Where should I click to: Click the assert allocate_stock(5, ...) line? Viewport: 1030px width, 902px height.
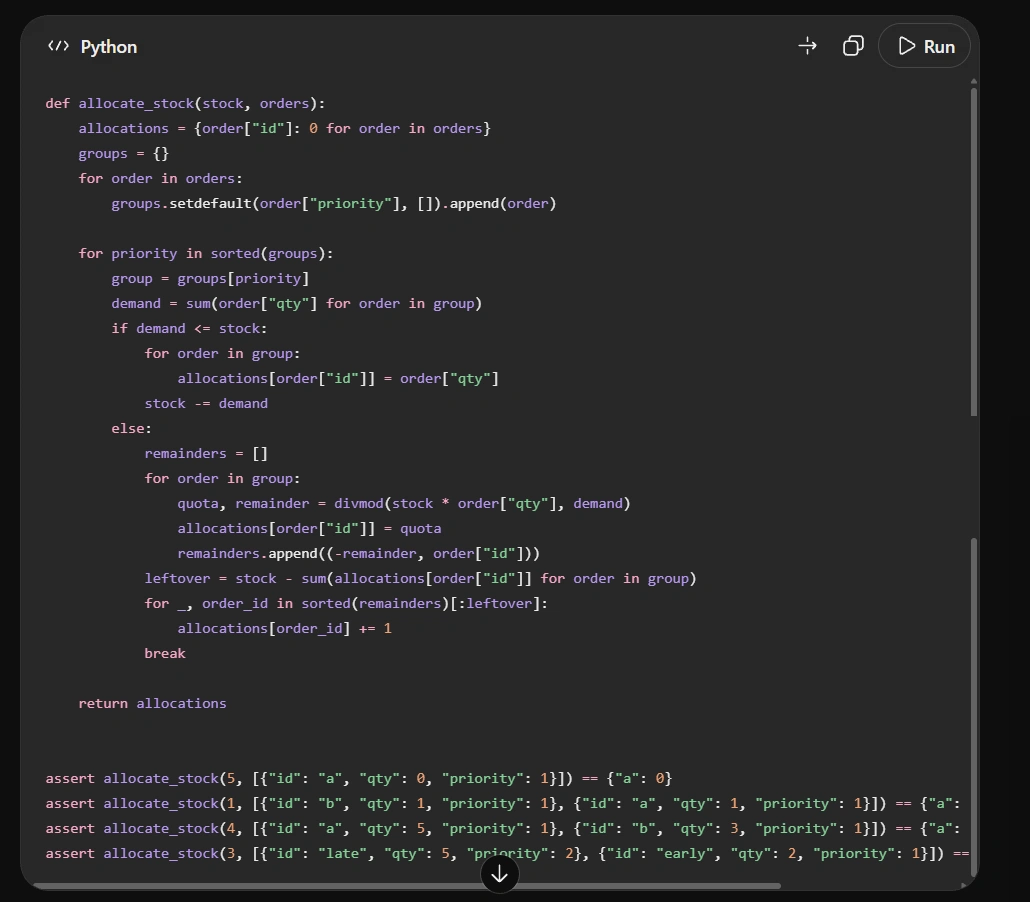[x=359, y=778]
